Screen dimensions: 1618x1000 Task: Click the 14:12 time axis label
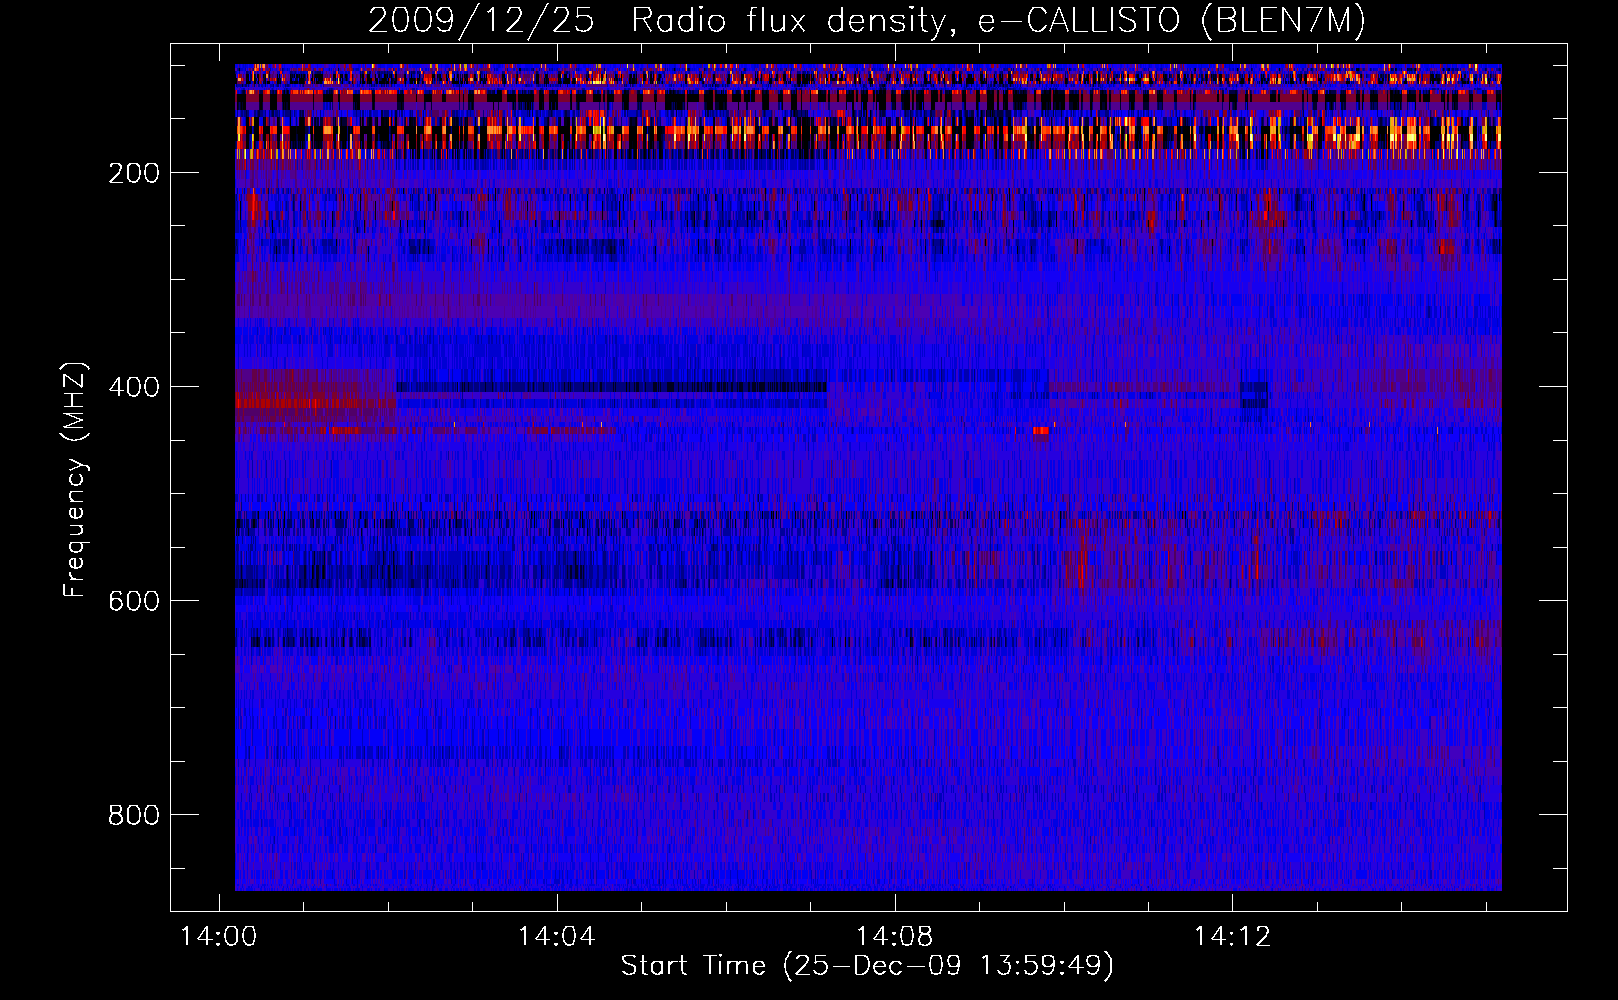tap(1232, 937)
